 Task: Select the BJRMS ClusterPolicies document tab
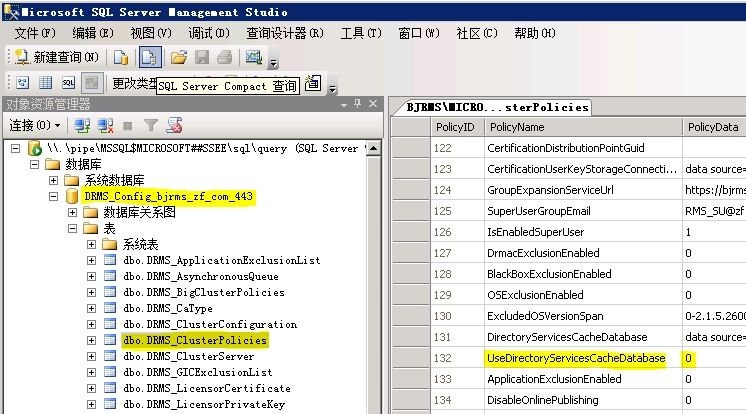(495, 108)
